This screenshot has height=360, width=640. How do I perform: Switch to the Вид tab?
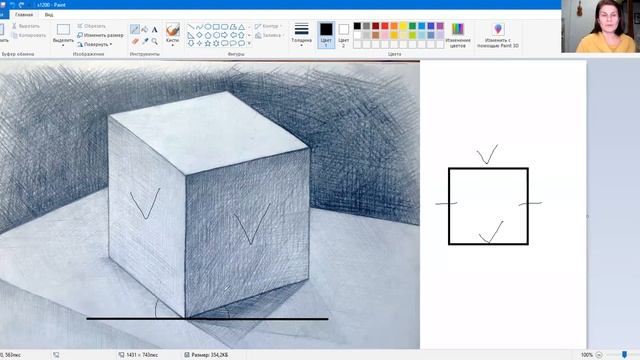click(49, 15)
